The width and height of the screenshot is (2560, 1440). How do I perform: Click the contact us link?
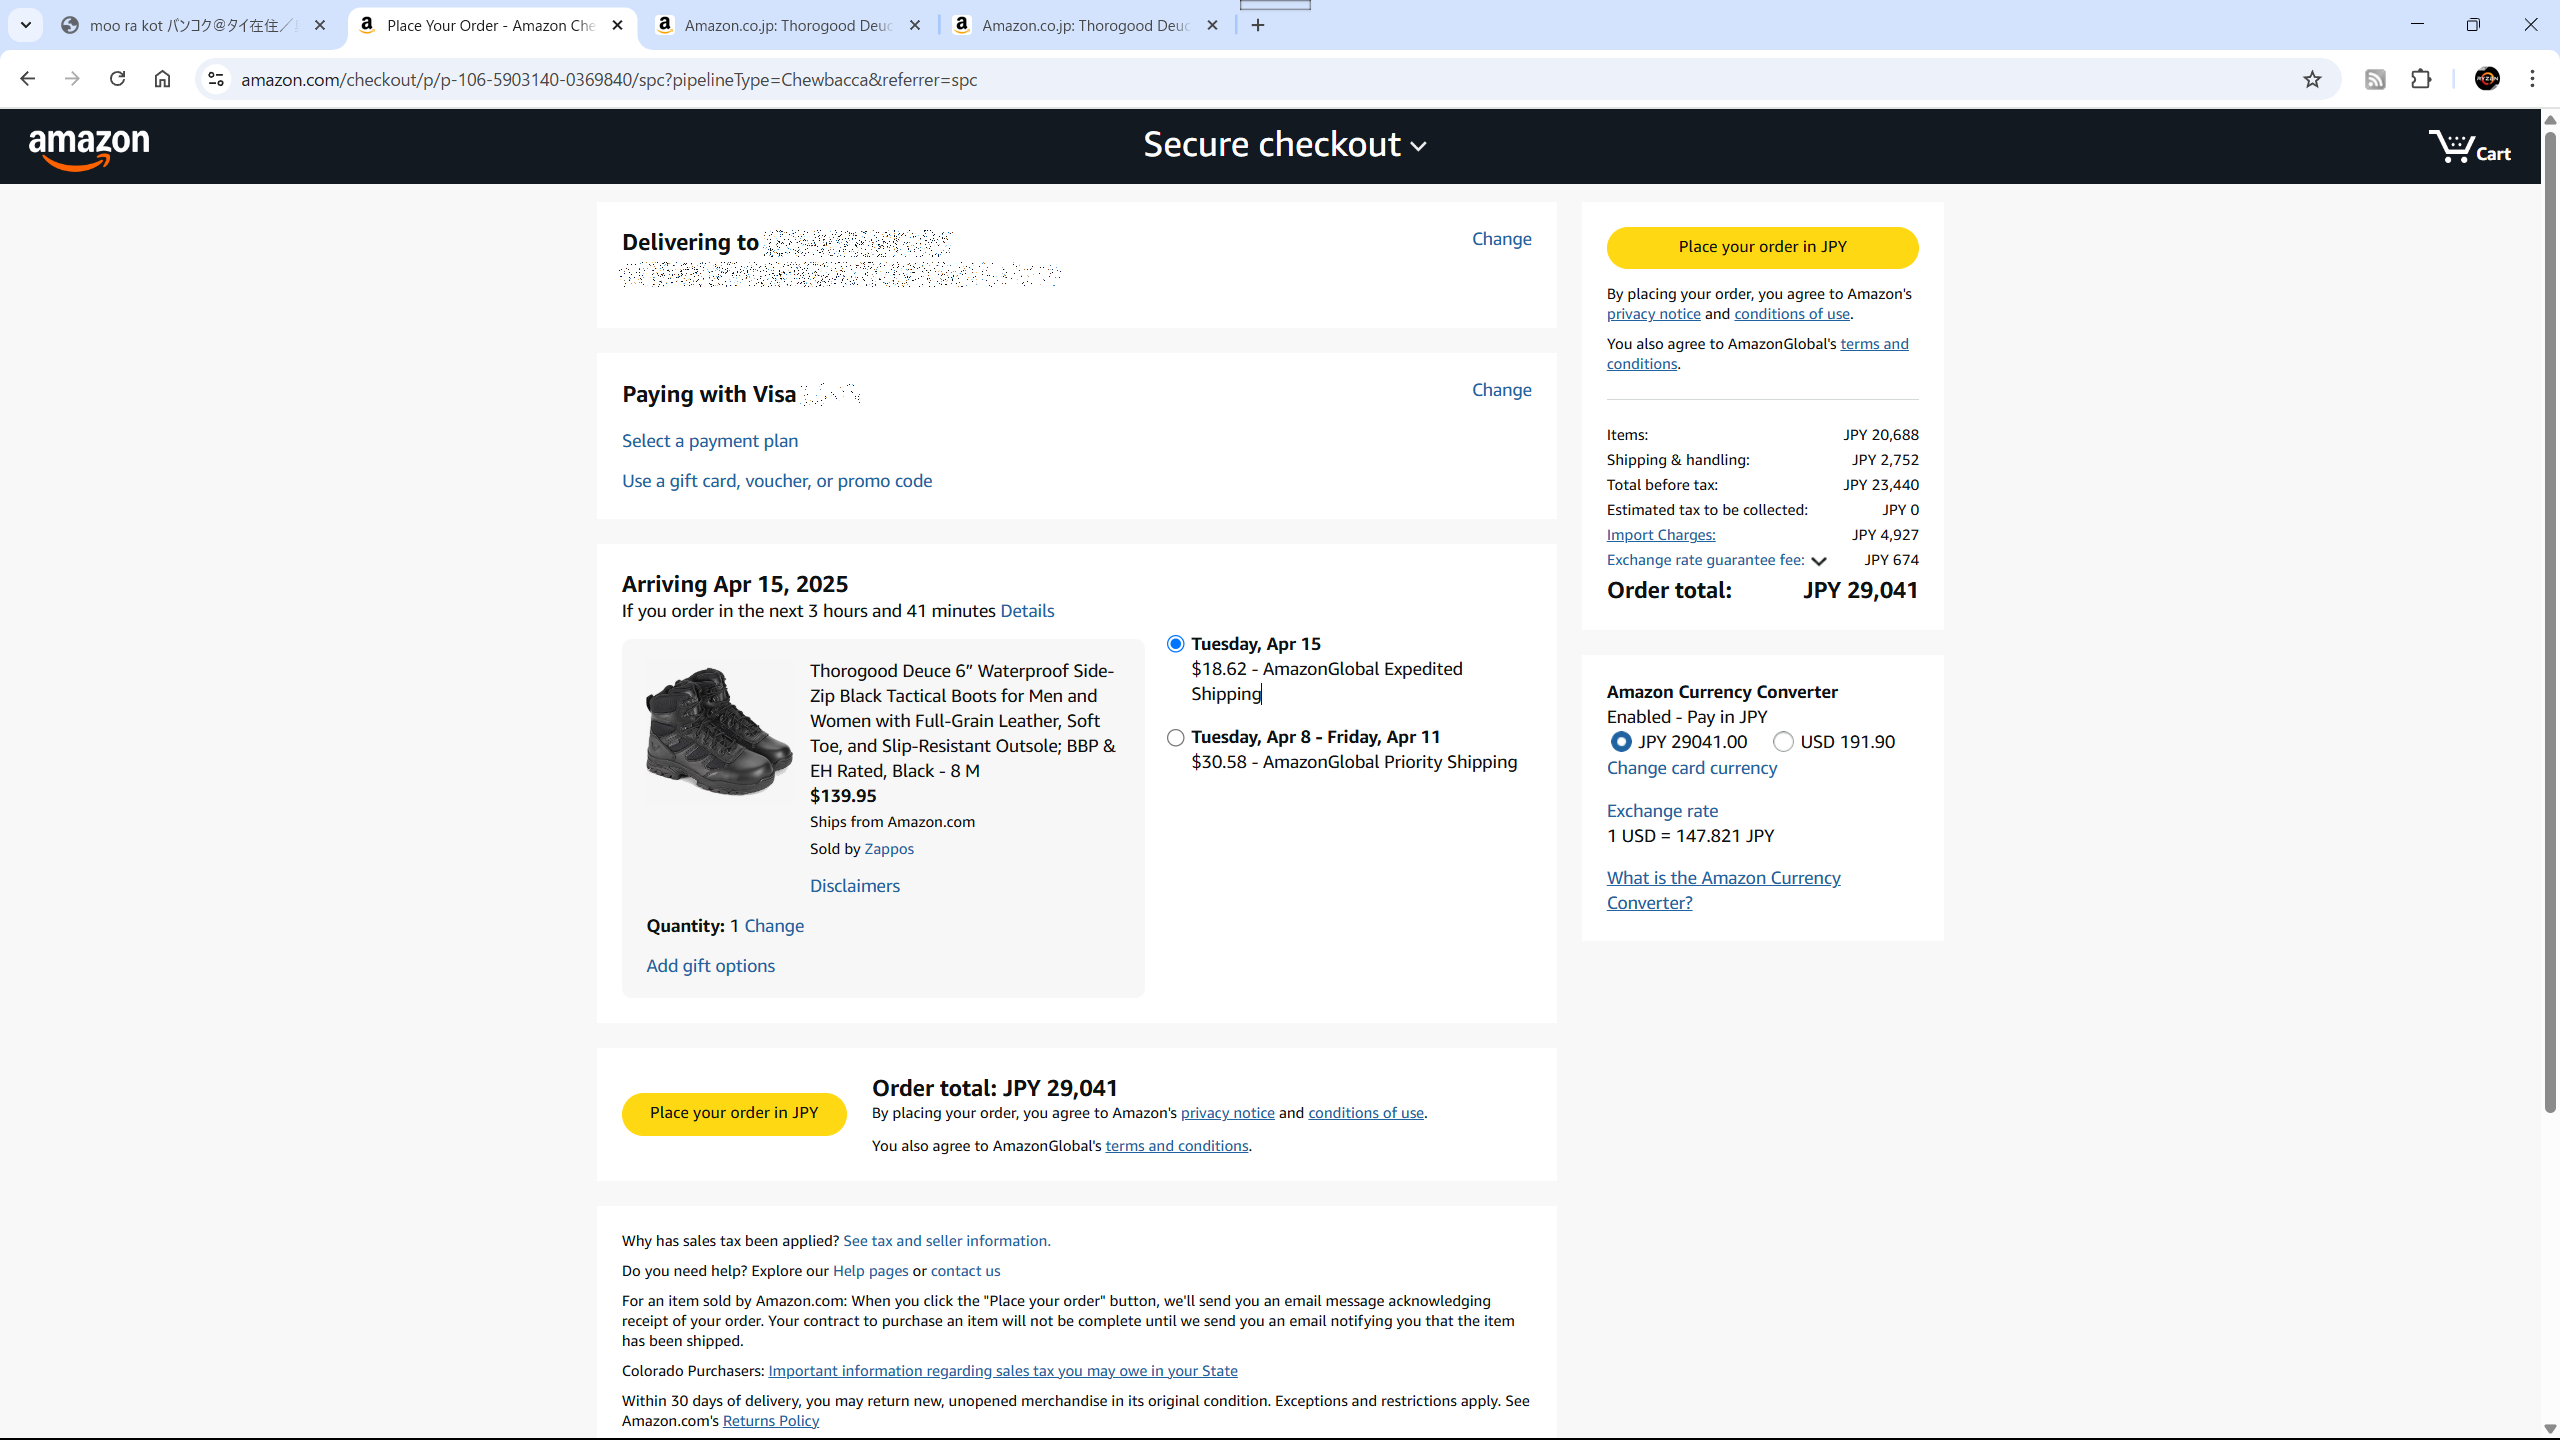(x=965, y=1271)
